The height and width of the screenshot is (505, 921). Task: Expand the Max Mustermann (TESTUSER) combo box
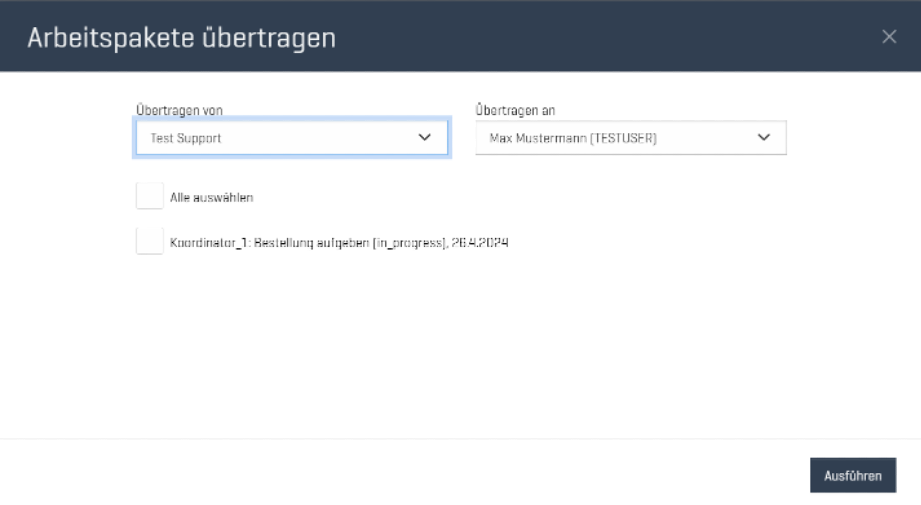[630, 138]
